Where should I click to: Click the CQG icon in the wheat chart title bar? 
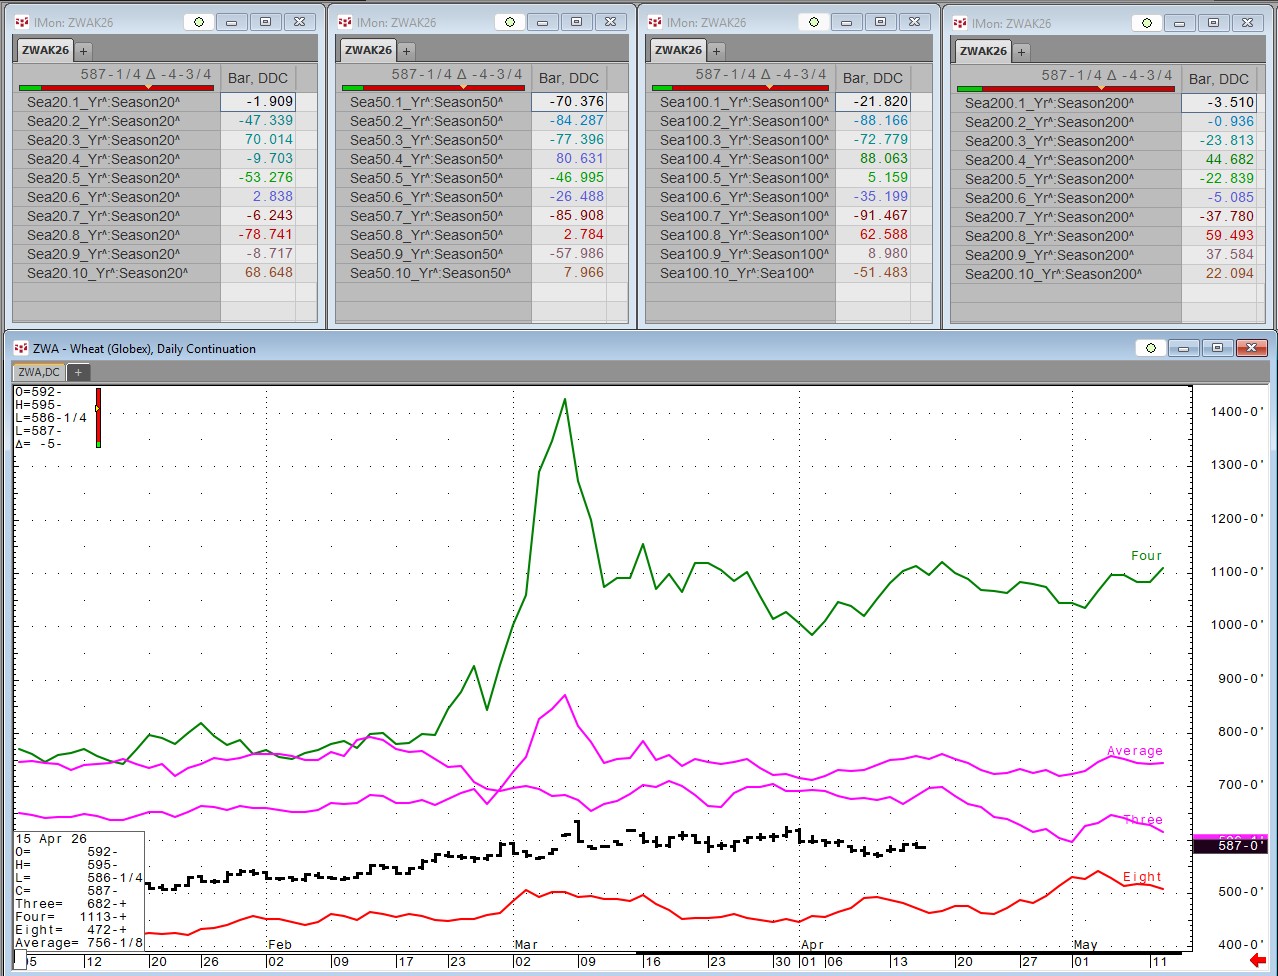(20, 348)
